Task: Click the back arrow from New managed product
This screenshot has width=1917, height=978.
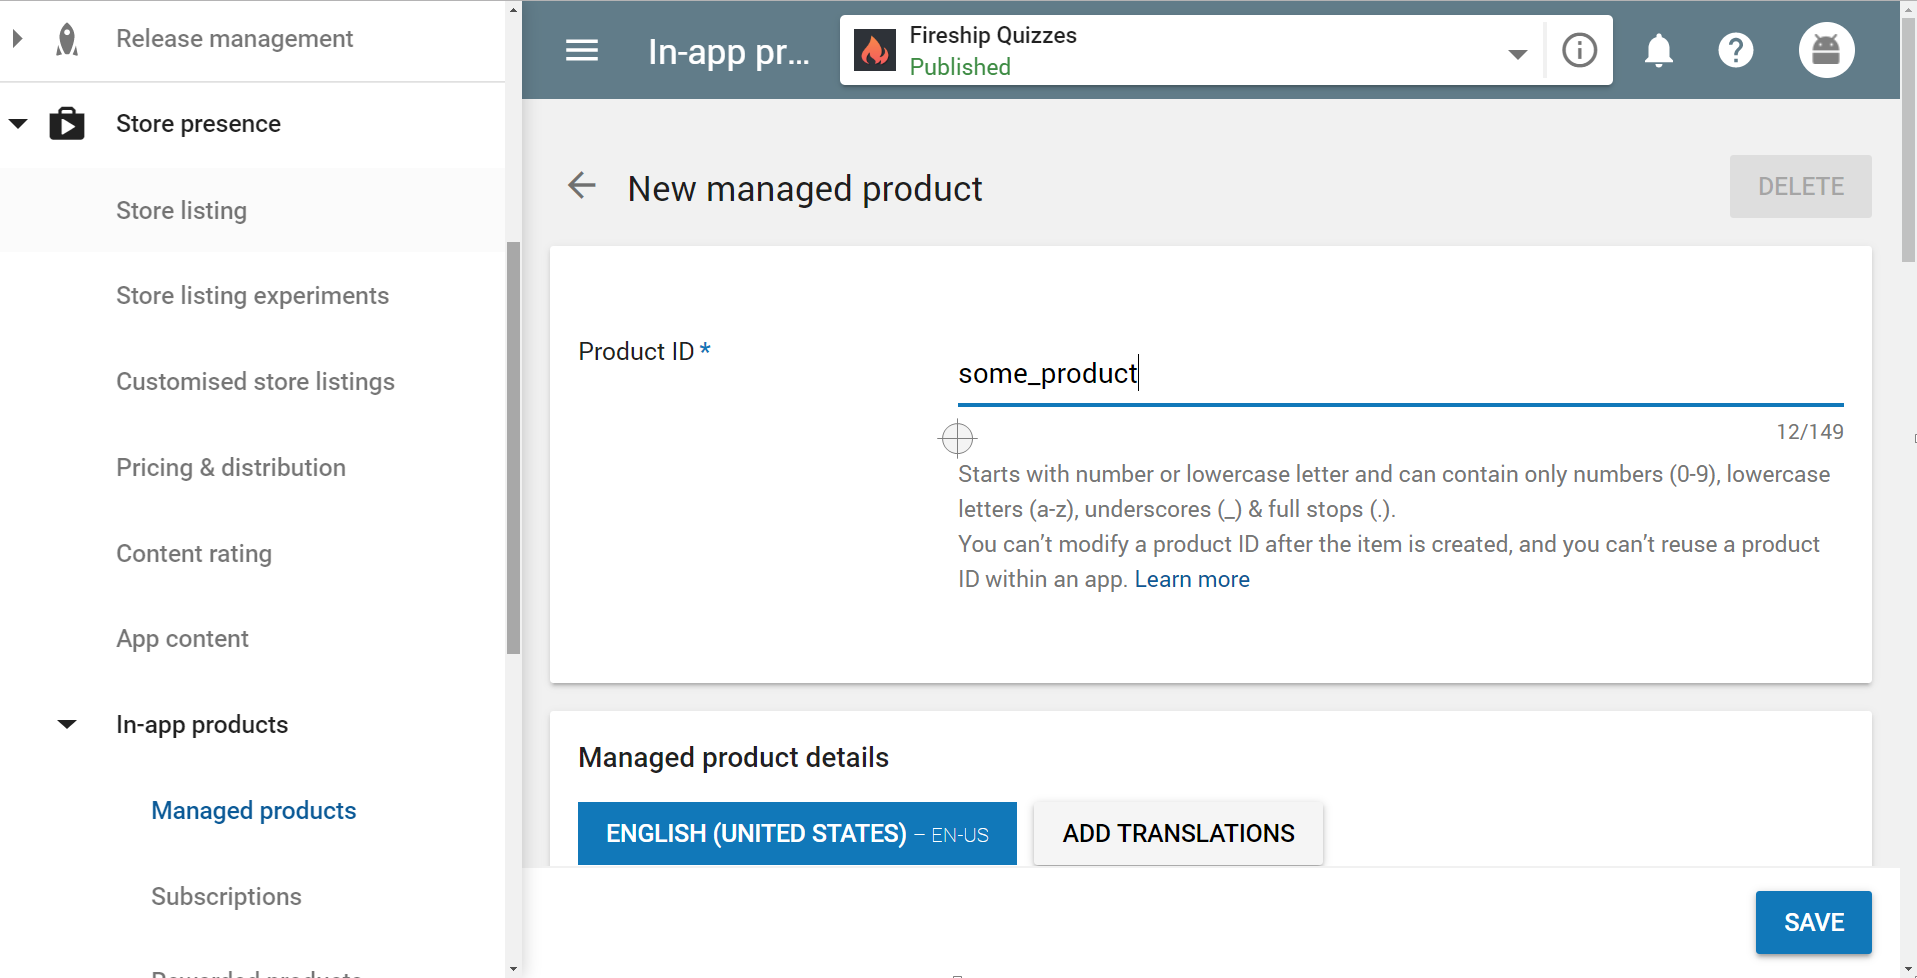Action: [x=581, y=186]
